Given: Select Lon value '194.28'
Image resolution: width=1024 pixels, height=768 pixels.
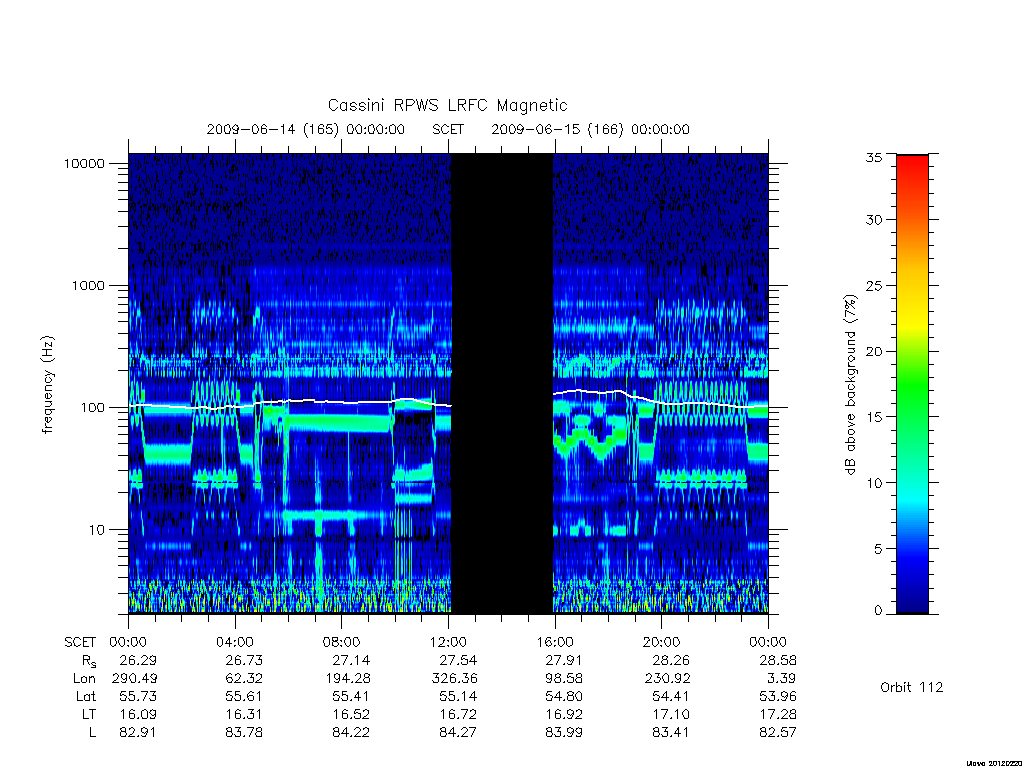Looking at the screenshot, I should coord(347,679).
